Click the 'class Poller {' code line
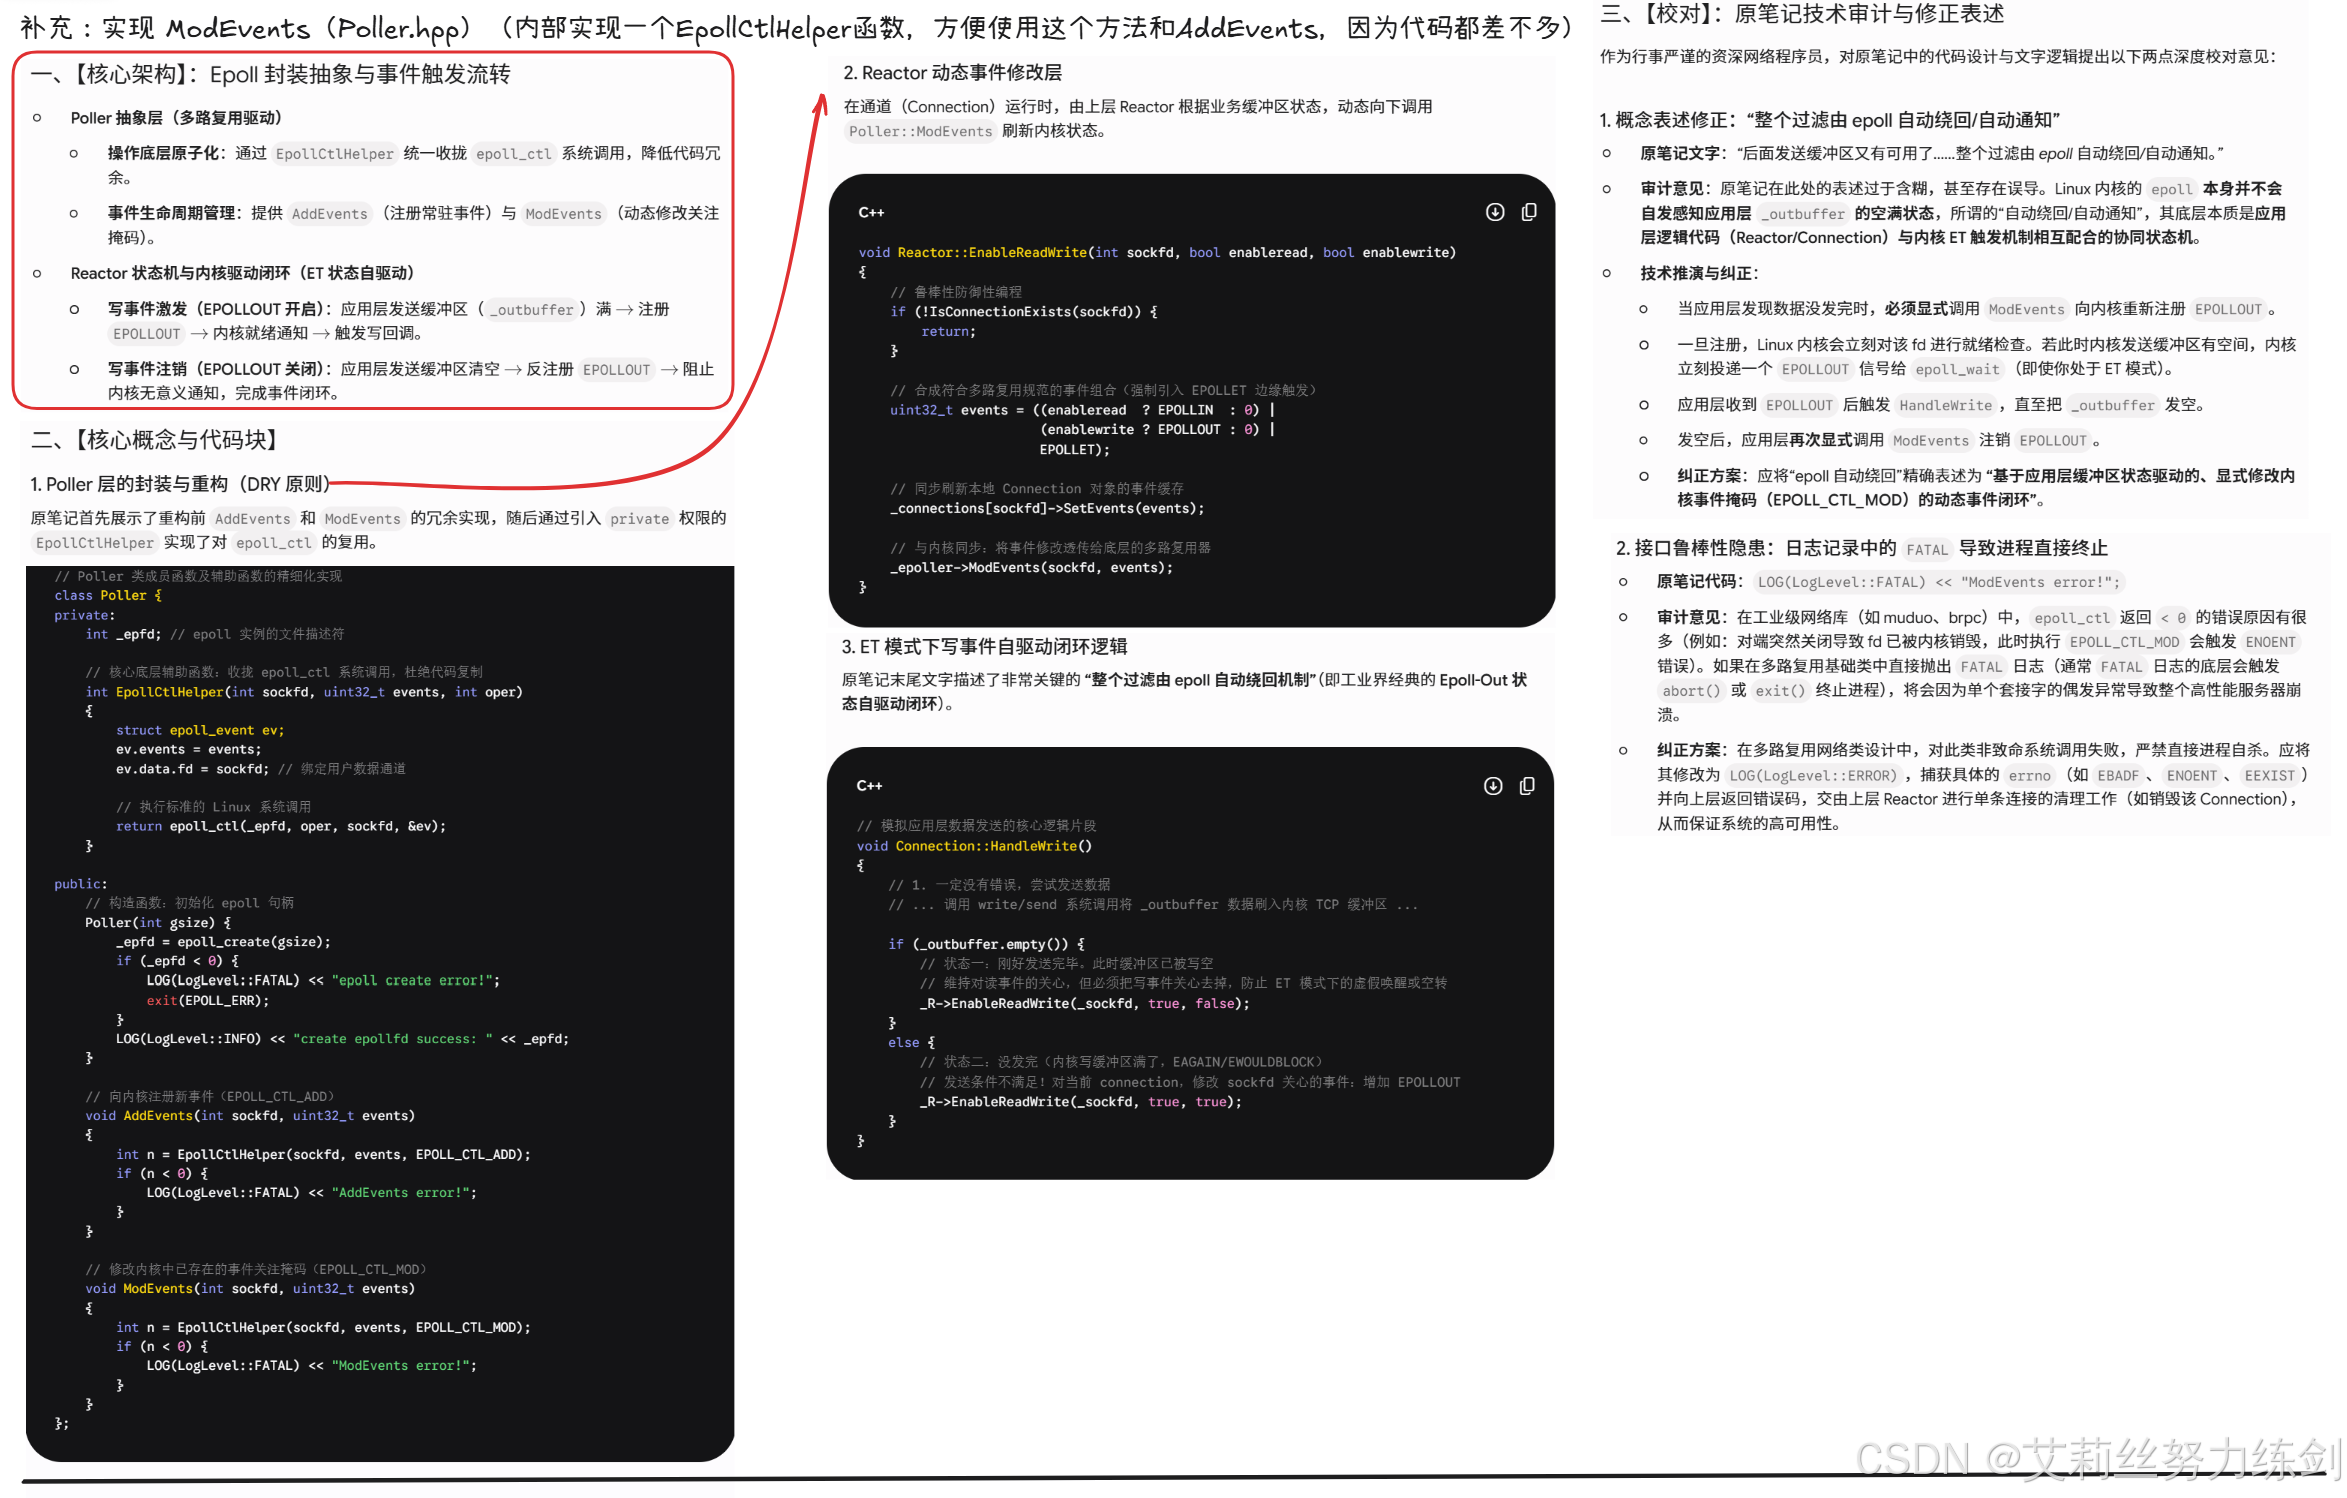 point(108,596)
